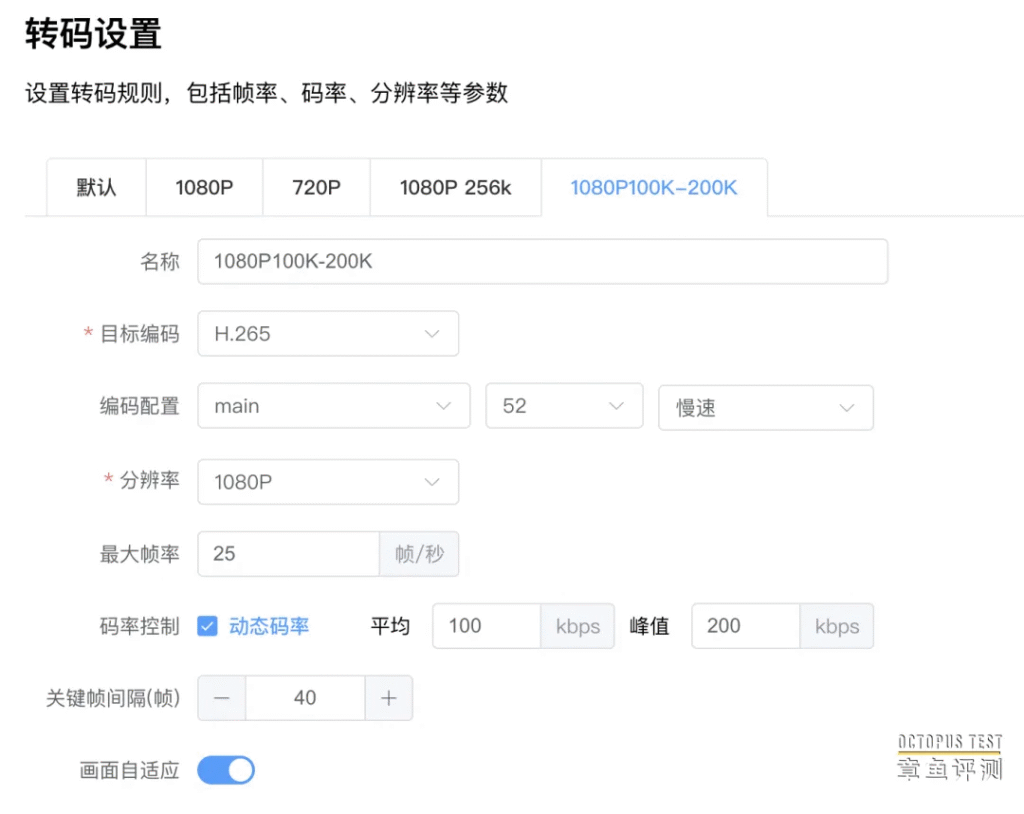Uncheck the 动态码率 checkbox
Image resolution: width=1024 pixels, height=814 pixels.
click(x=207, y=626)
